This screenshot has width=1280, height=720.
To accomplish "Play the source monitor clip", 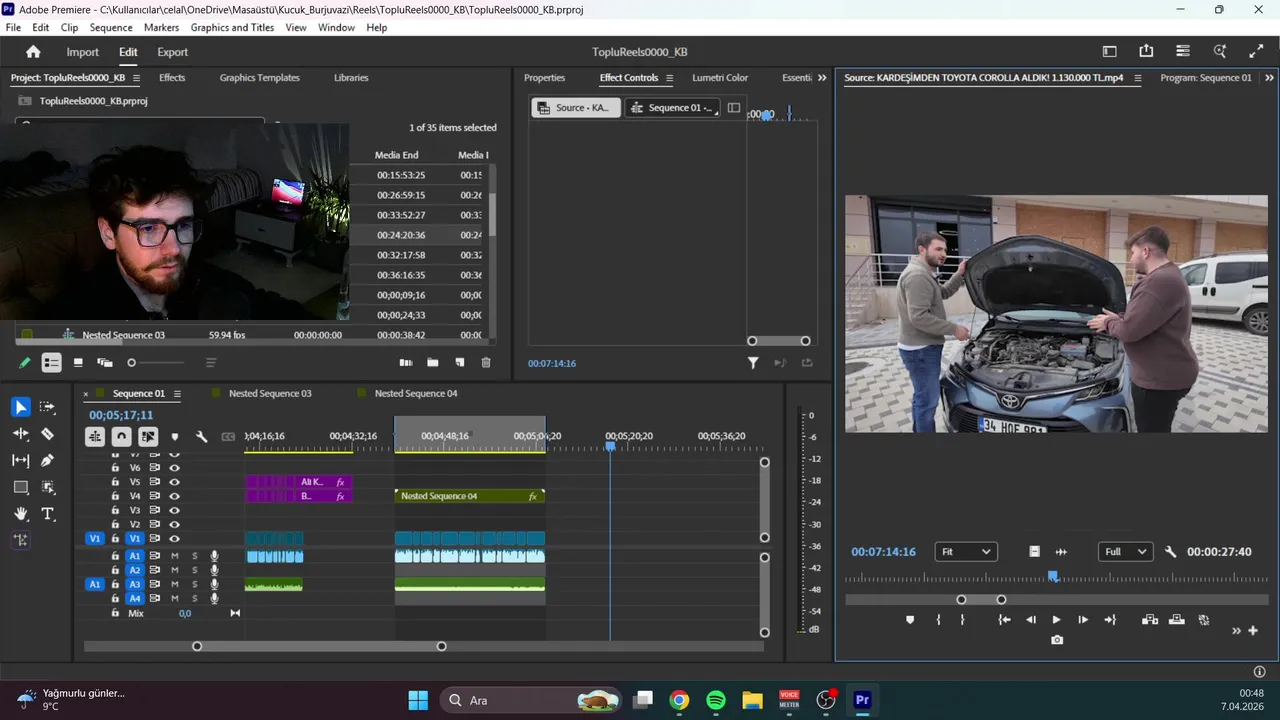I will (x=1057, y=620).
